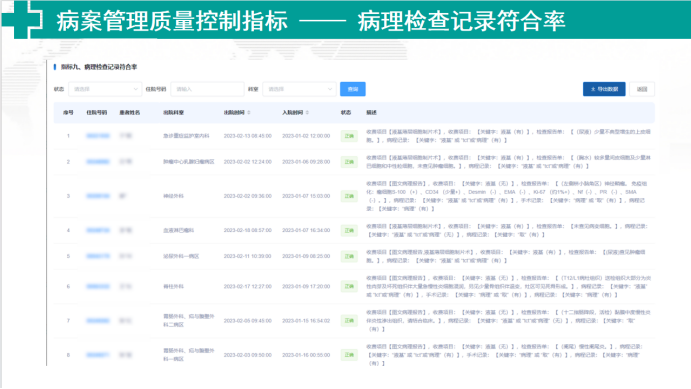
Task: Click 正确 status tag in row 3
Action: [x=349, y=196]
